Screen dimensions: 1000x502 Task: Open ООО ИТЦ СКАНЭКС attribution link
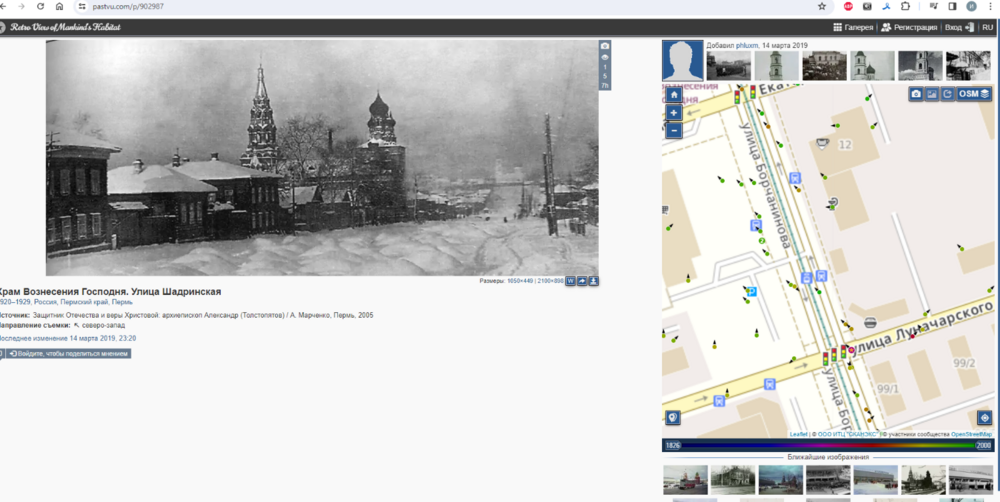846,434
